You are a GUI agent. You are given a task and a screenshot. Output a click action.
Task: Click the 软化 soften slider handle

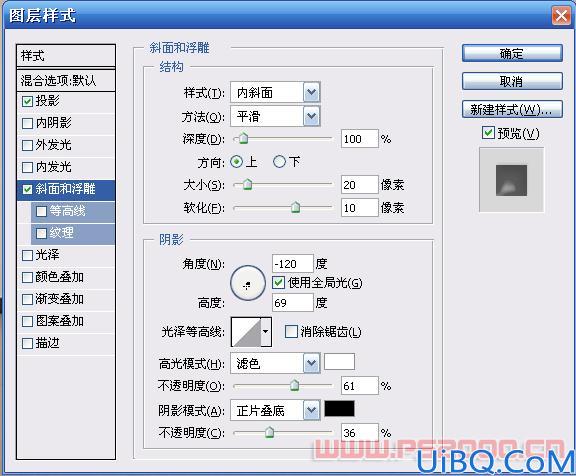[295, 208]
